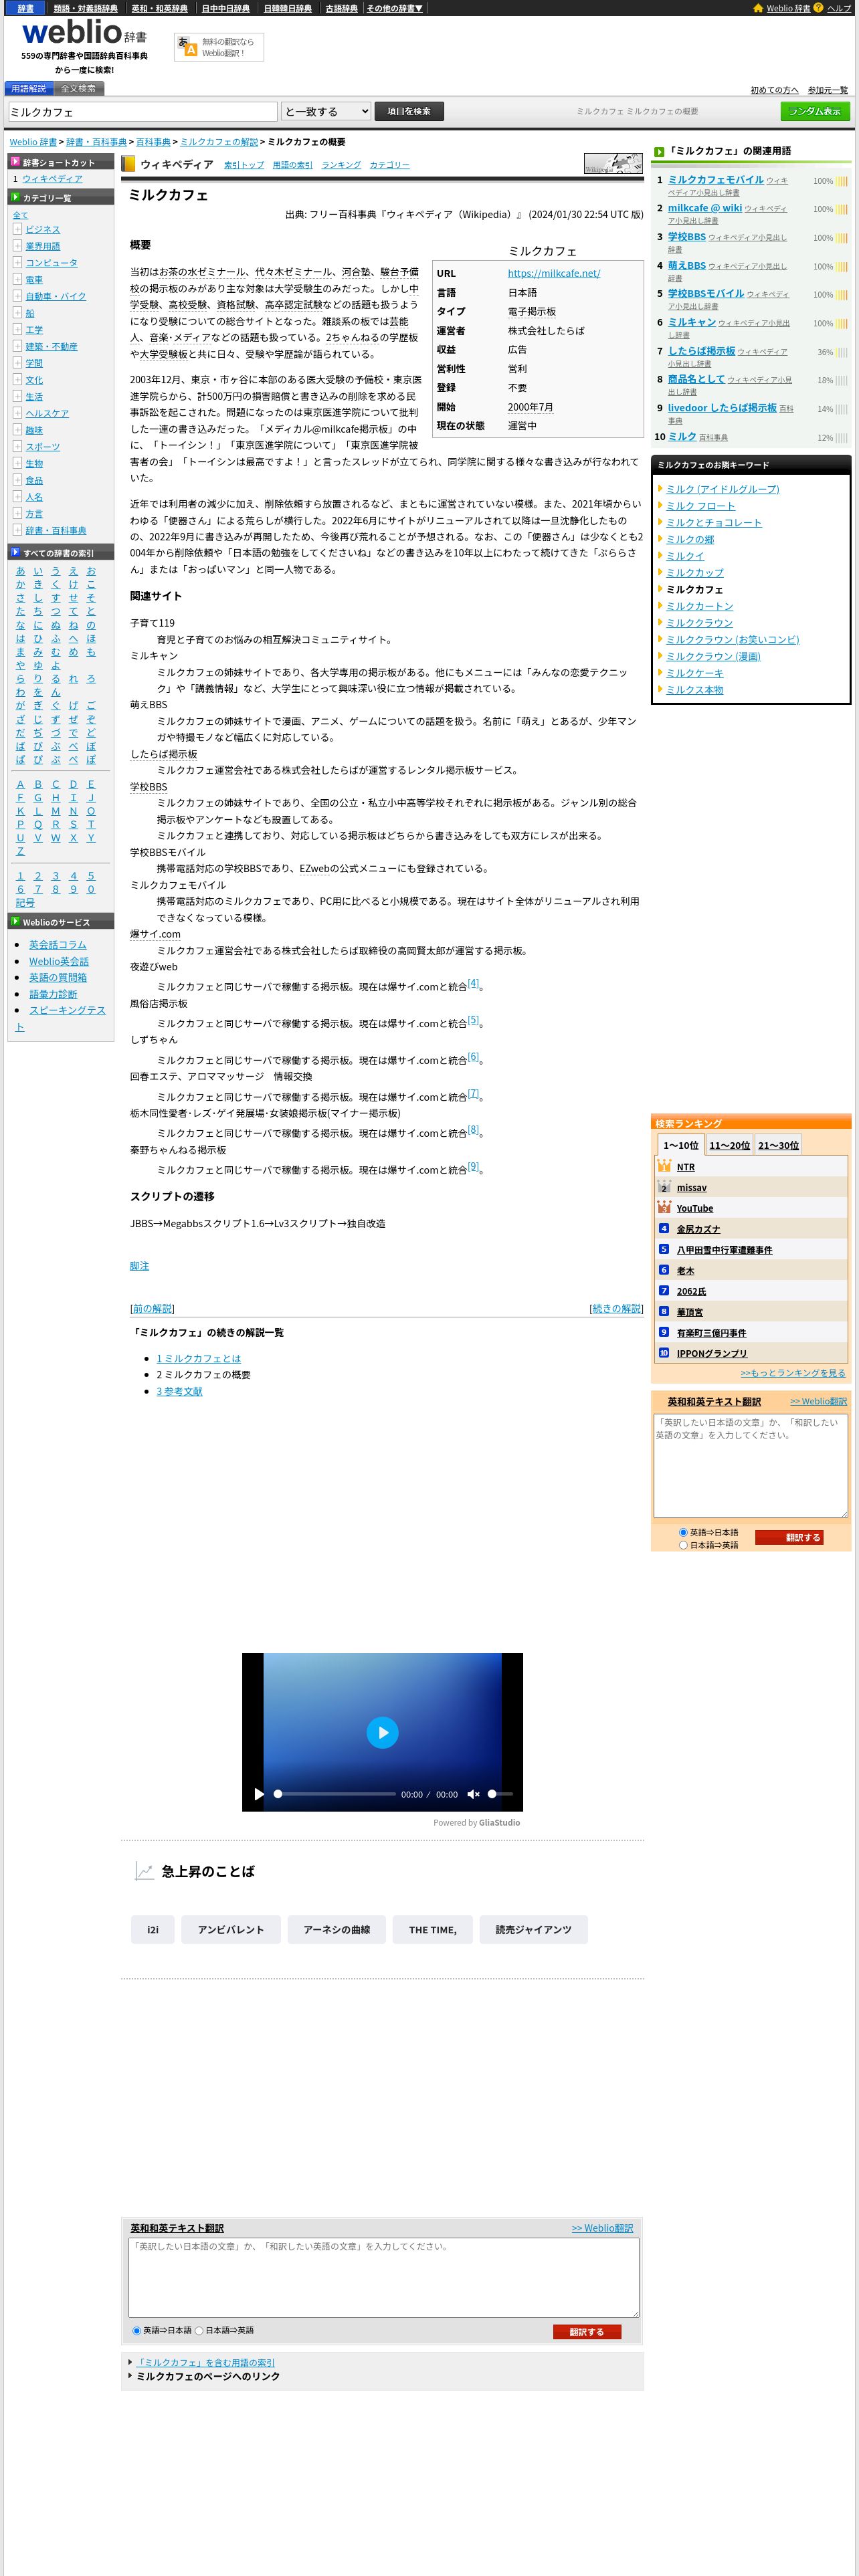Open the 英和・和英辞典 top menu
The image size is (859, 2576).
click(159, 8)
